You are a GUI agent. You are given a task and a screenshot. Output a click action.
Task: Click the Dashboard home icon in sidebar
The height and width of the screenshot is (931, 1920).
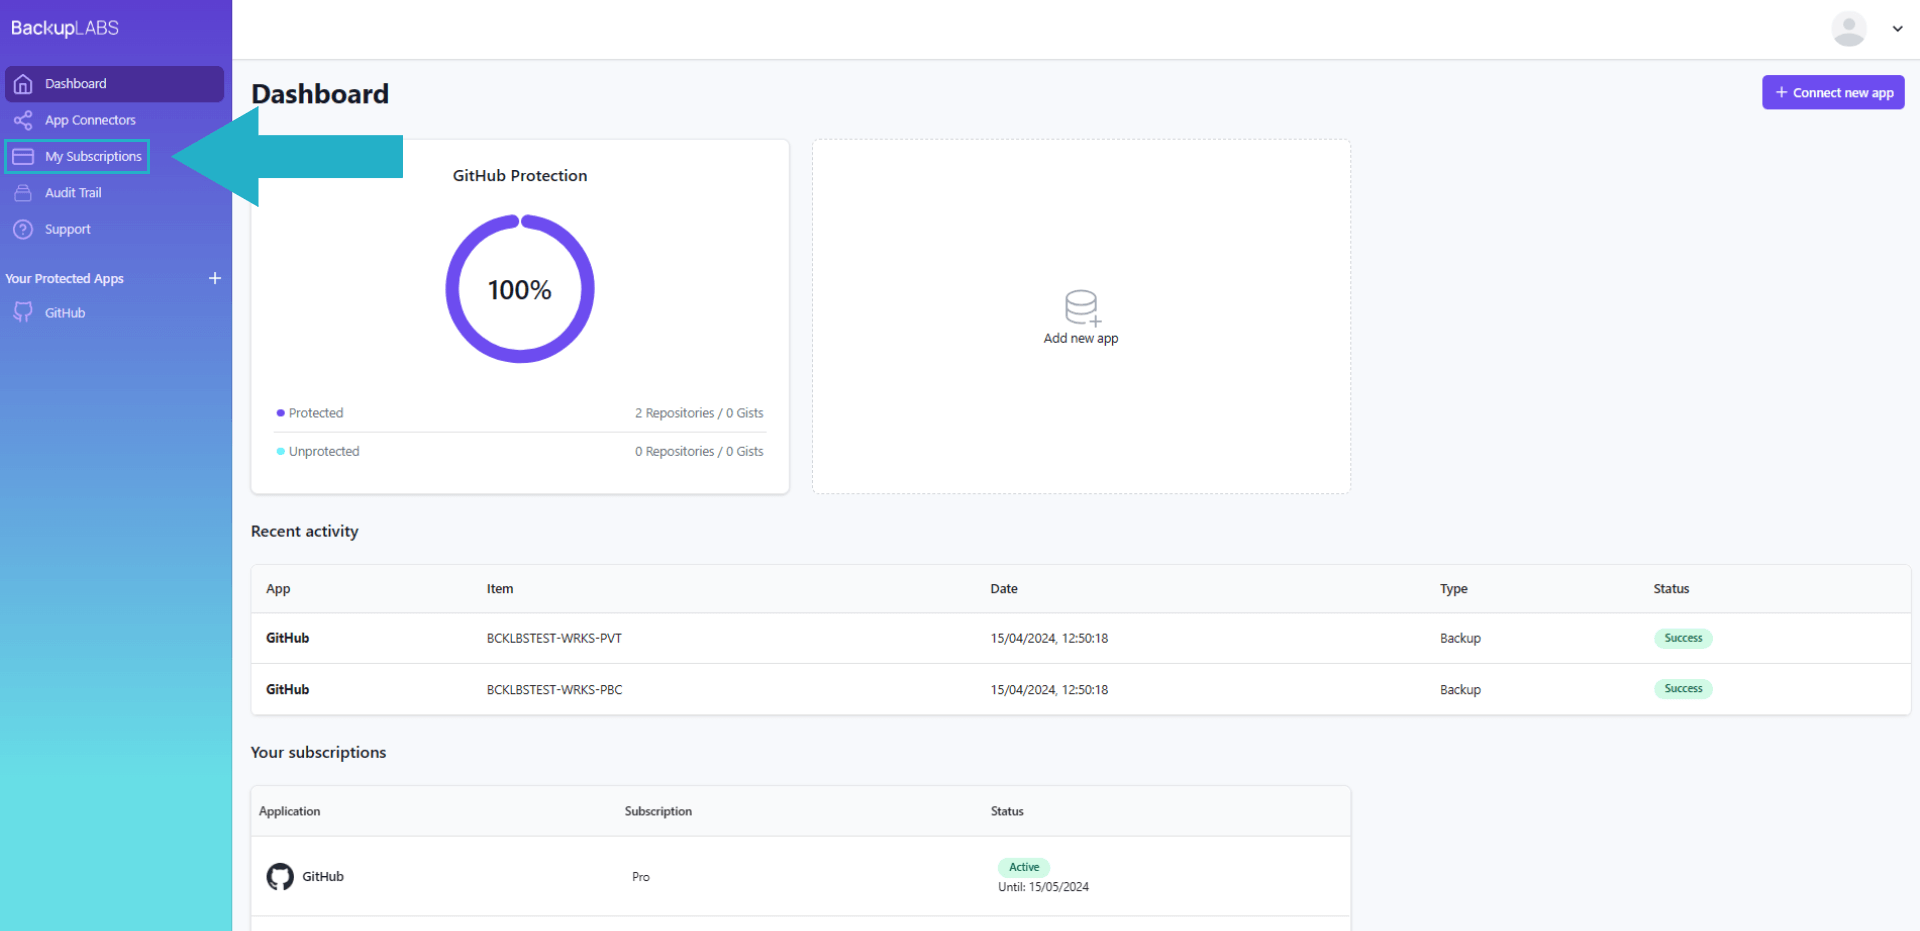(x=23, y=84)
